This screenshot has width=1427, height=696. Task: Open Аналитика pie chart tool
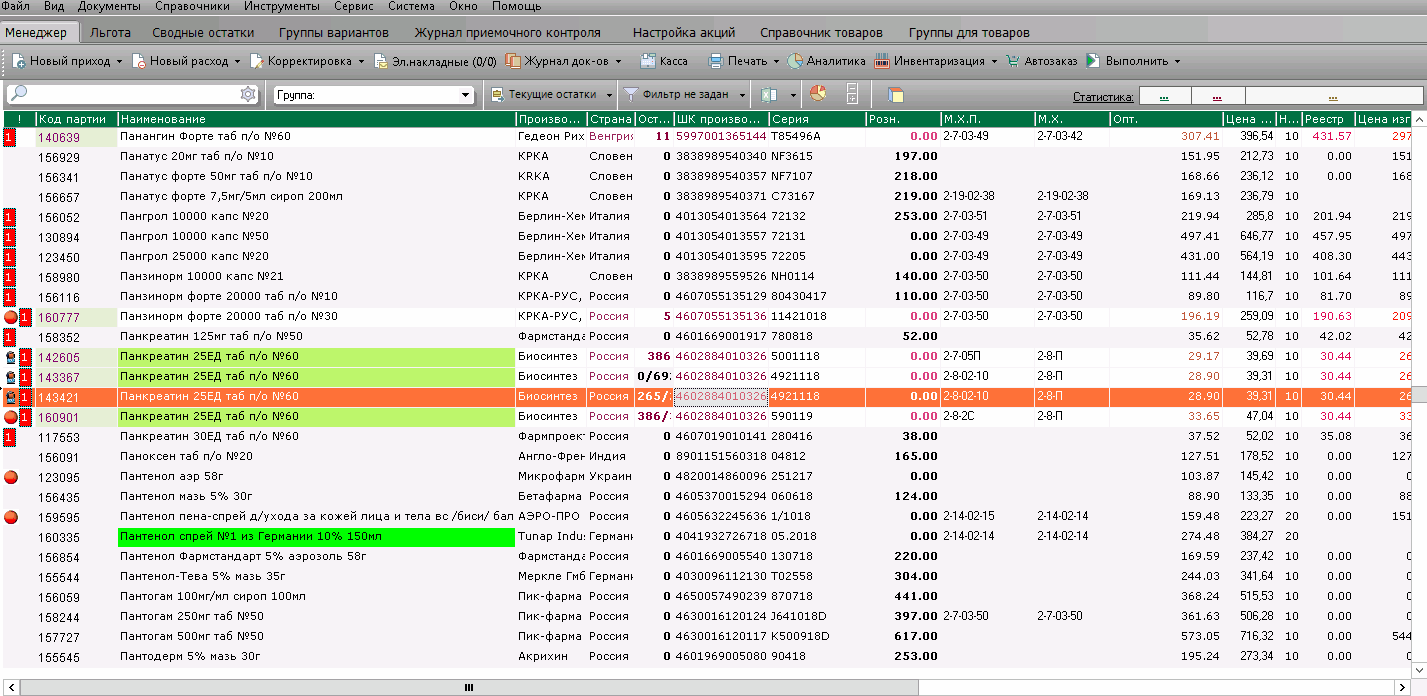tap(826, 61)
